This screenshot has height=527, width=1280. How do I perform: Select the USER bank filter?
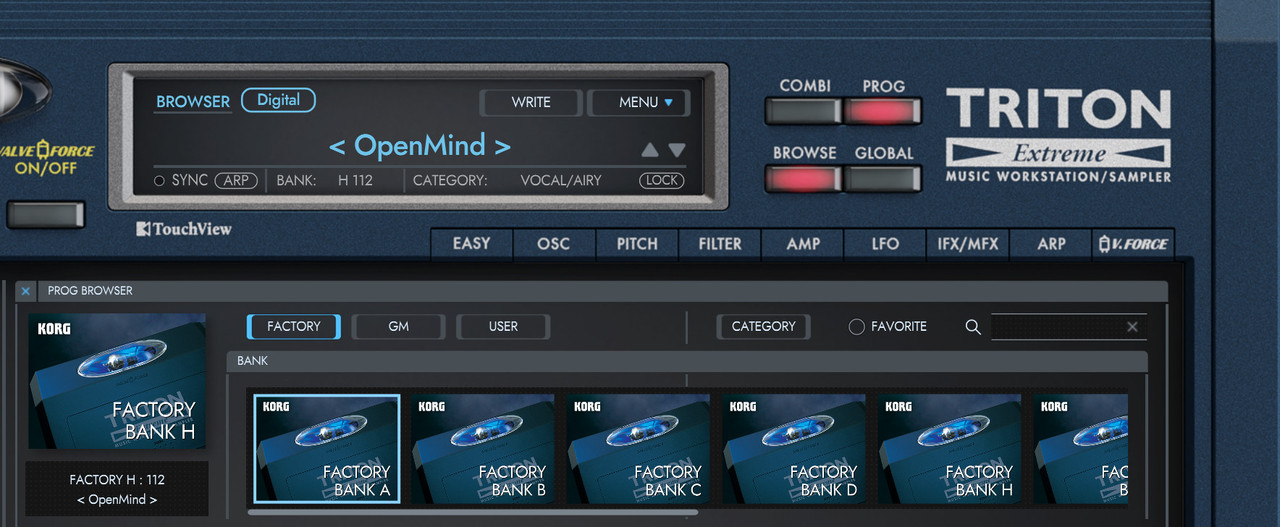[x=503, y=327]
